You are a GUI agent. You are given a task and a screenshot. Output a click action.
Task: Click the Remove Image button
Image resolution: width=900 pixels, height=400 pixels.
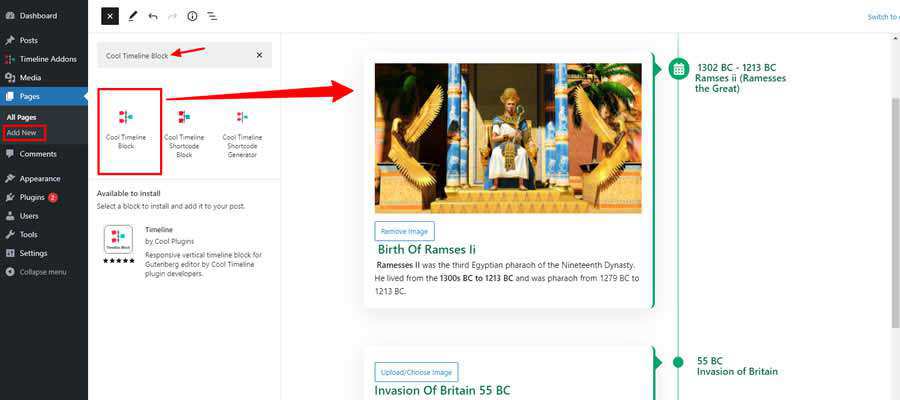coord(405,231)
